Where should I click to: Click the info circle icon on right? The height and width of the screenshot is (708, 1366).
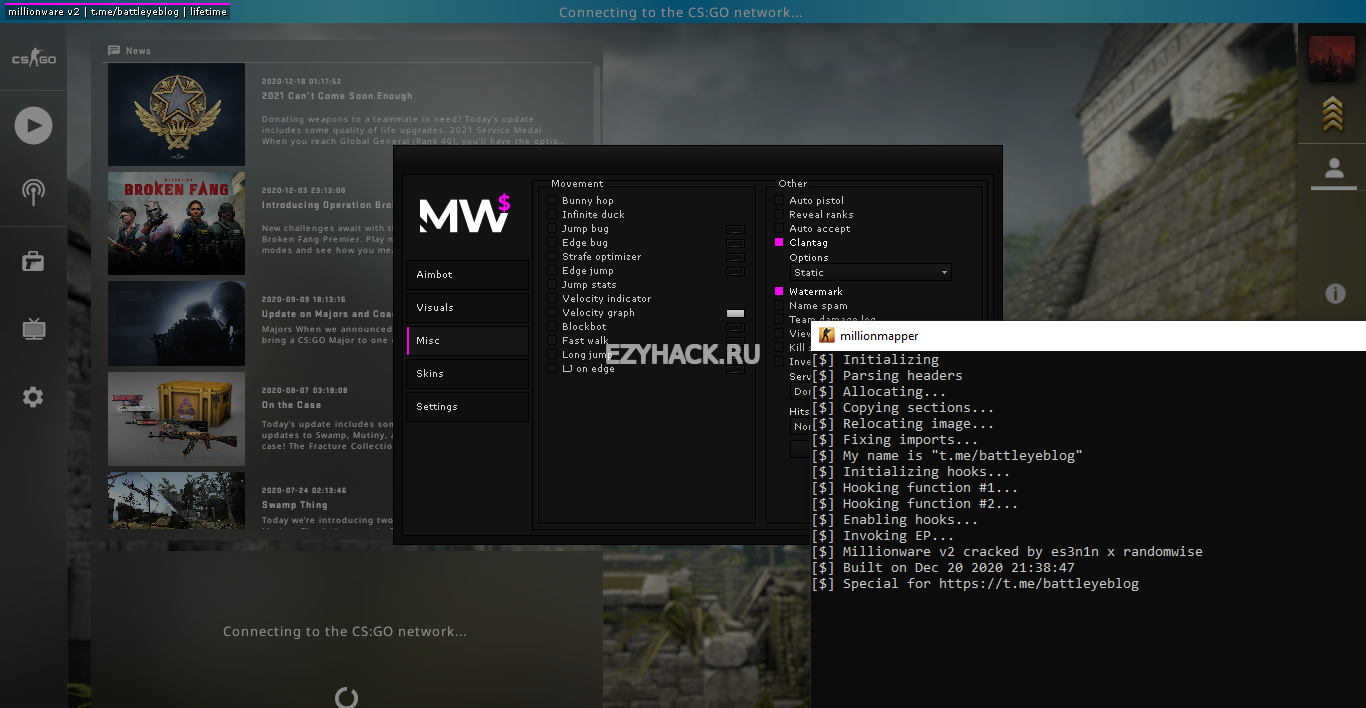[1335, 293]
